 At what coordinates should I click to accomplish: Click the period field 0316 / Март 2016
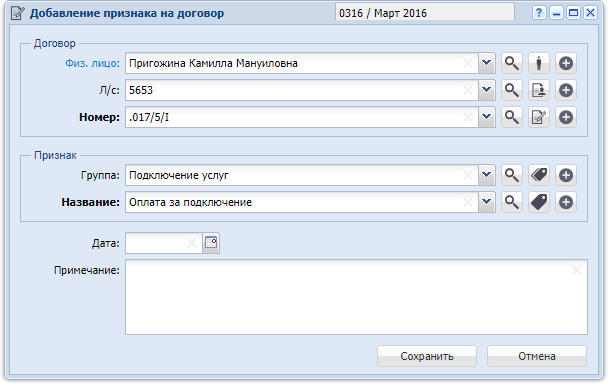click(x=425, y=13)
